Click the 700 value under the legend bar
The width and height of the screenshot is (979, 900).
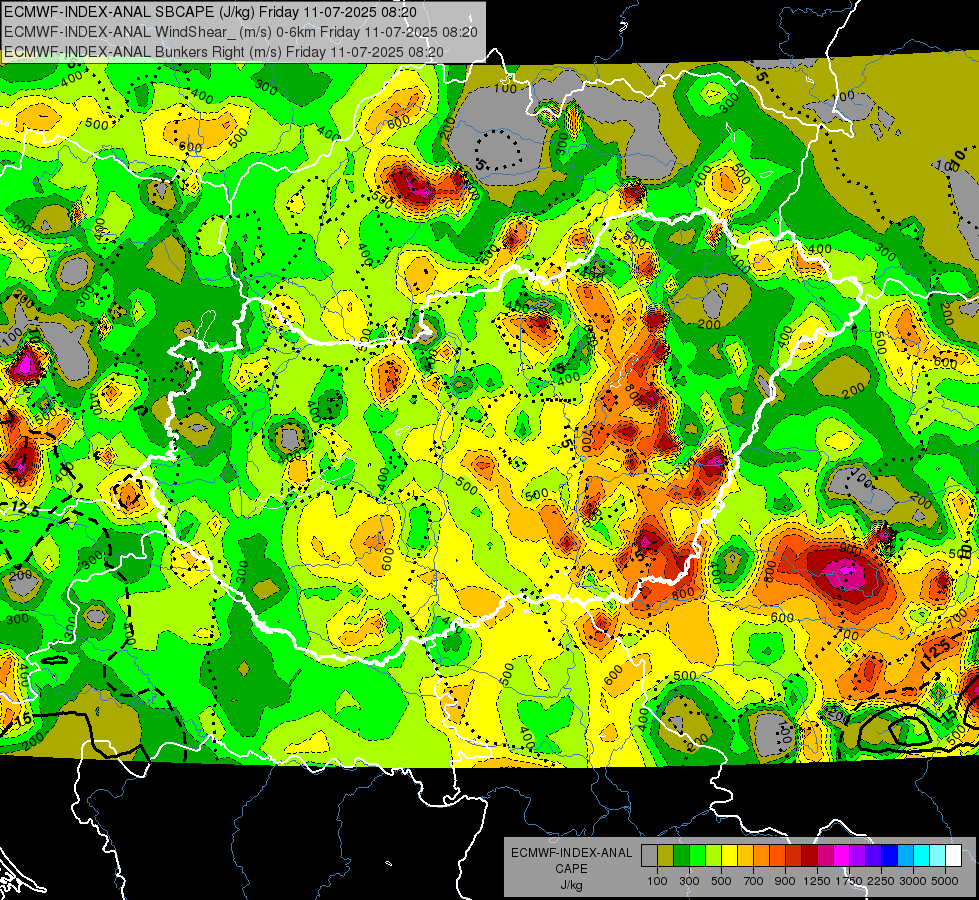[x=754, y=881]
